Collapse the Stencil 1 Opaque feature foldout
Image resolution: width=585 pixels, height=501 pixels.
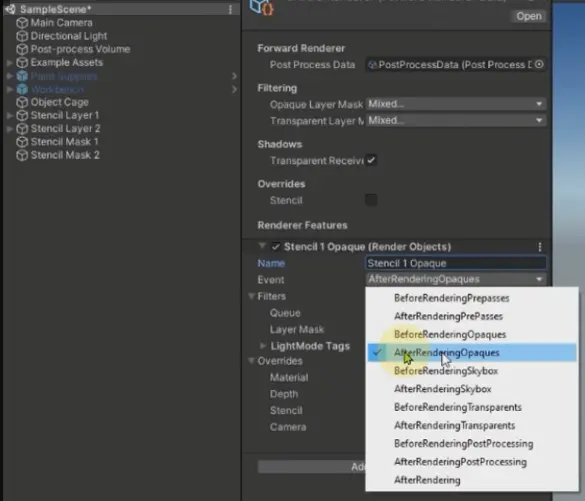(x=262, y=246)
